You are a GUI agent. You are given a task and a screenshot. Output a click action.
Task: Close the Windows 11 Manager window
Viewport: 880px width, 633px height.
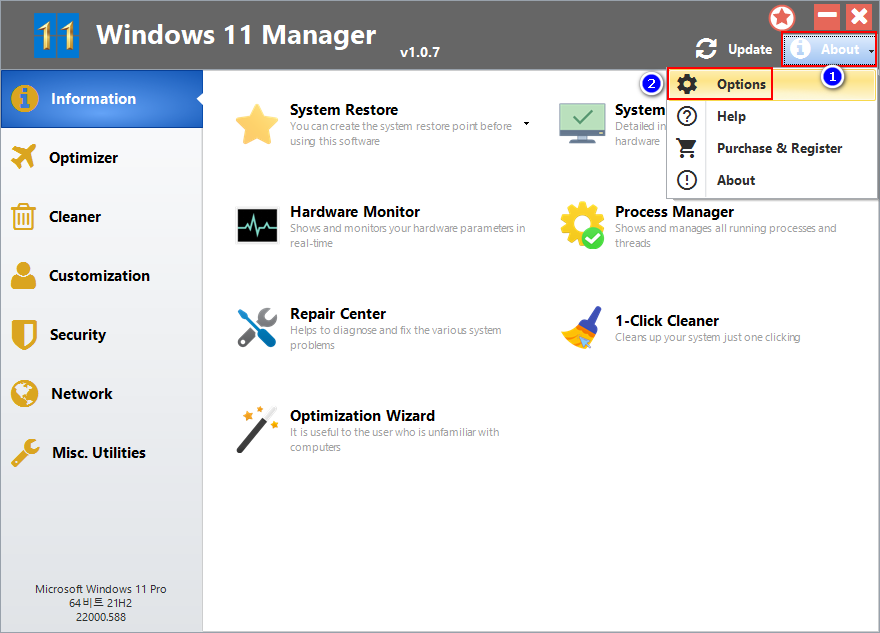pyautogui.click(x=859, y=17)
